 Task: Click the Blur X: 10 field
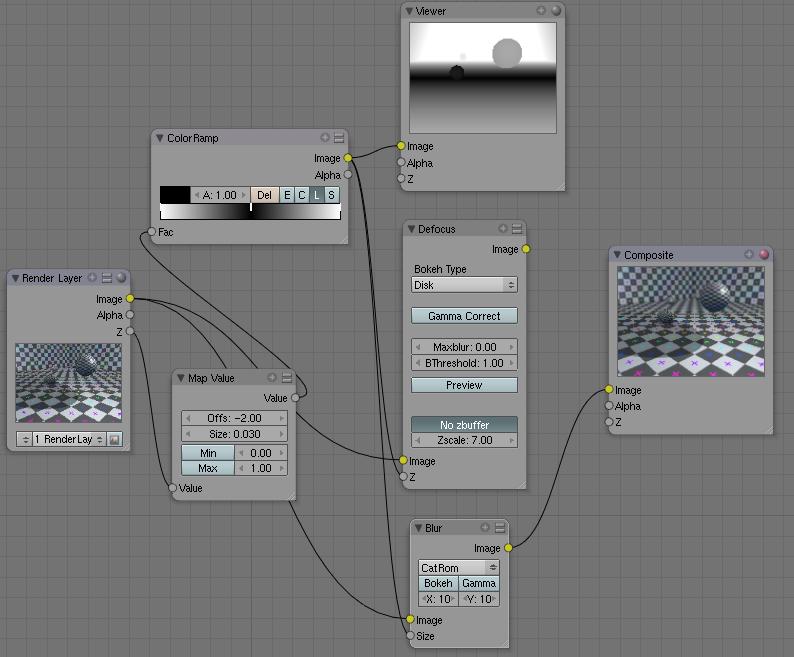coord(439,599)
